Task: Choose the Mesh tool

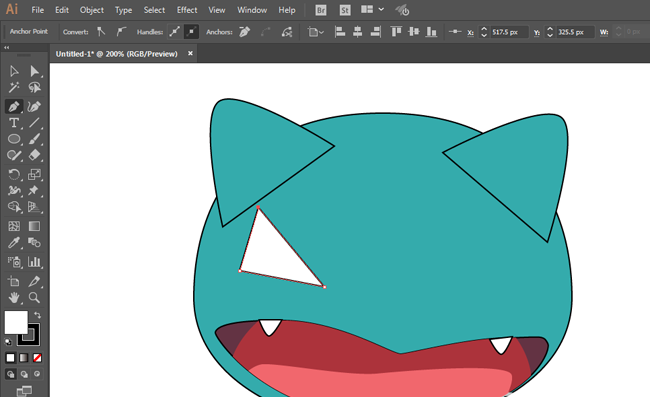Action: click(x=14, y=226)
